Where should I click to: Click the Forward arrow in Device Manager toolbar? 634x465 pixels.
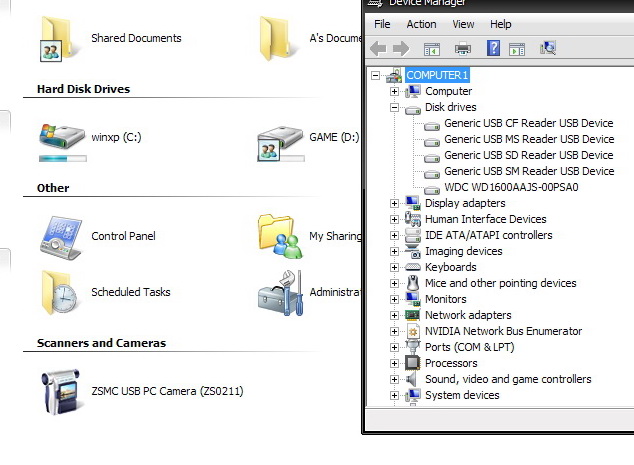tap(401, 49)
